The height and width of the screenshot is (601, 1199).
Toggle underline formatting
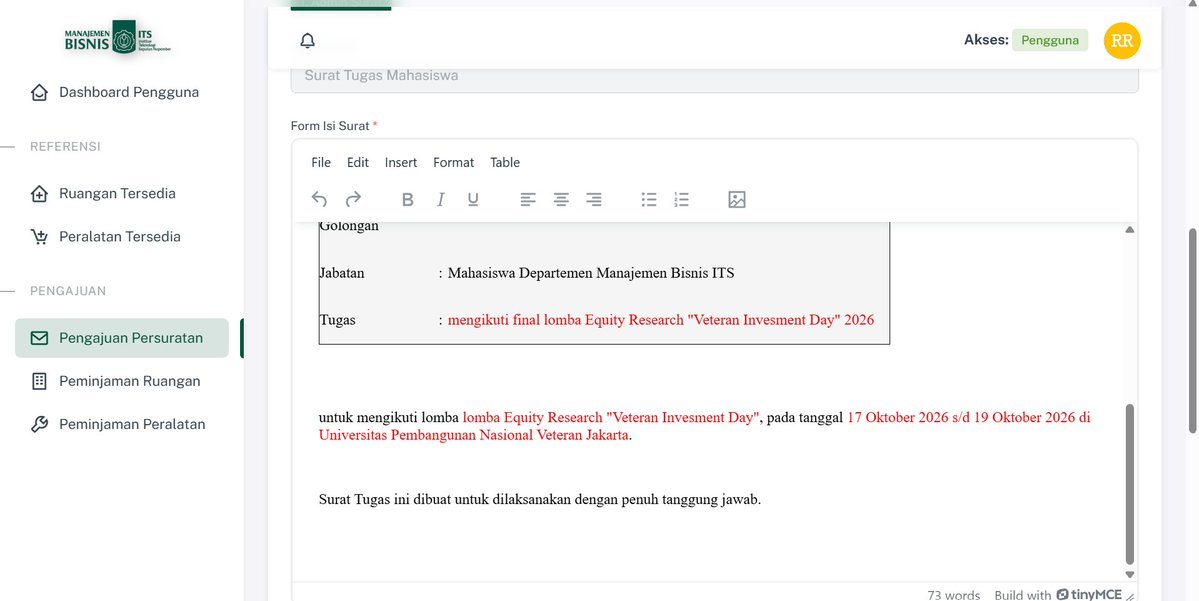pyautogui.click(x=473, y=200)
